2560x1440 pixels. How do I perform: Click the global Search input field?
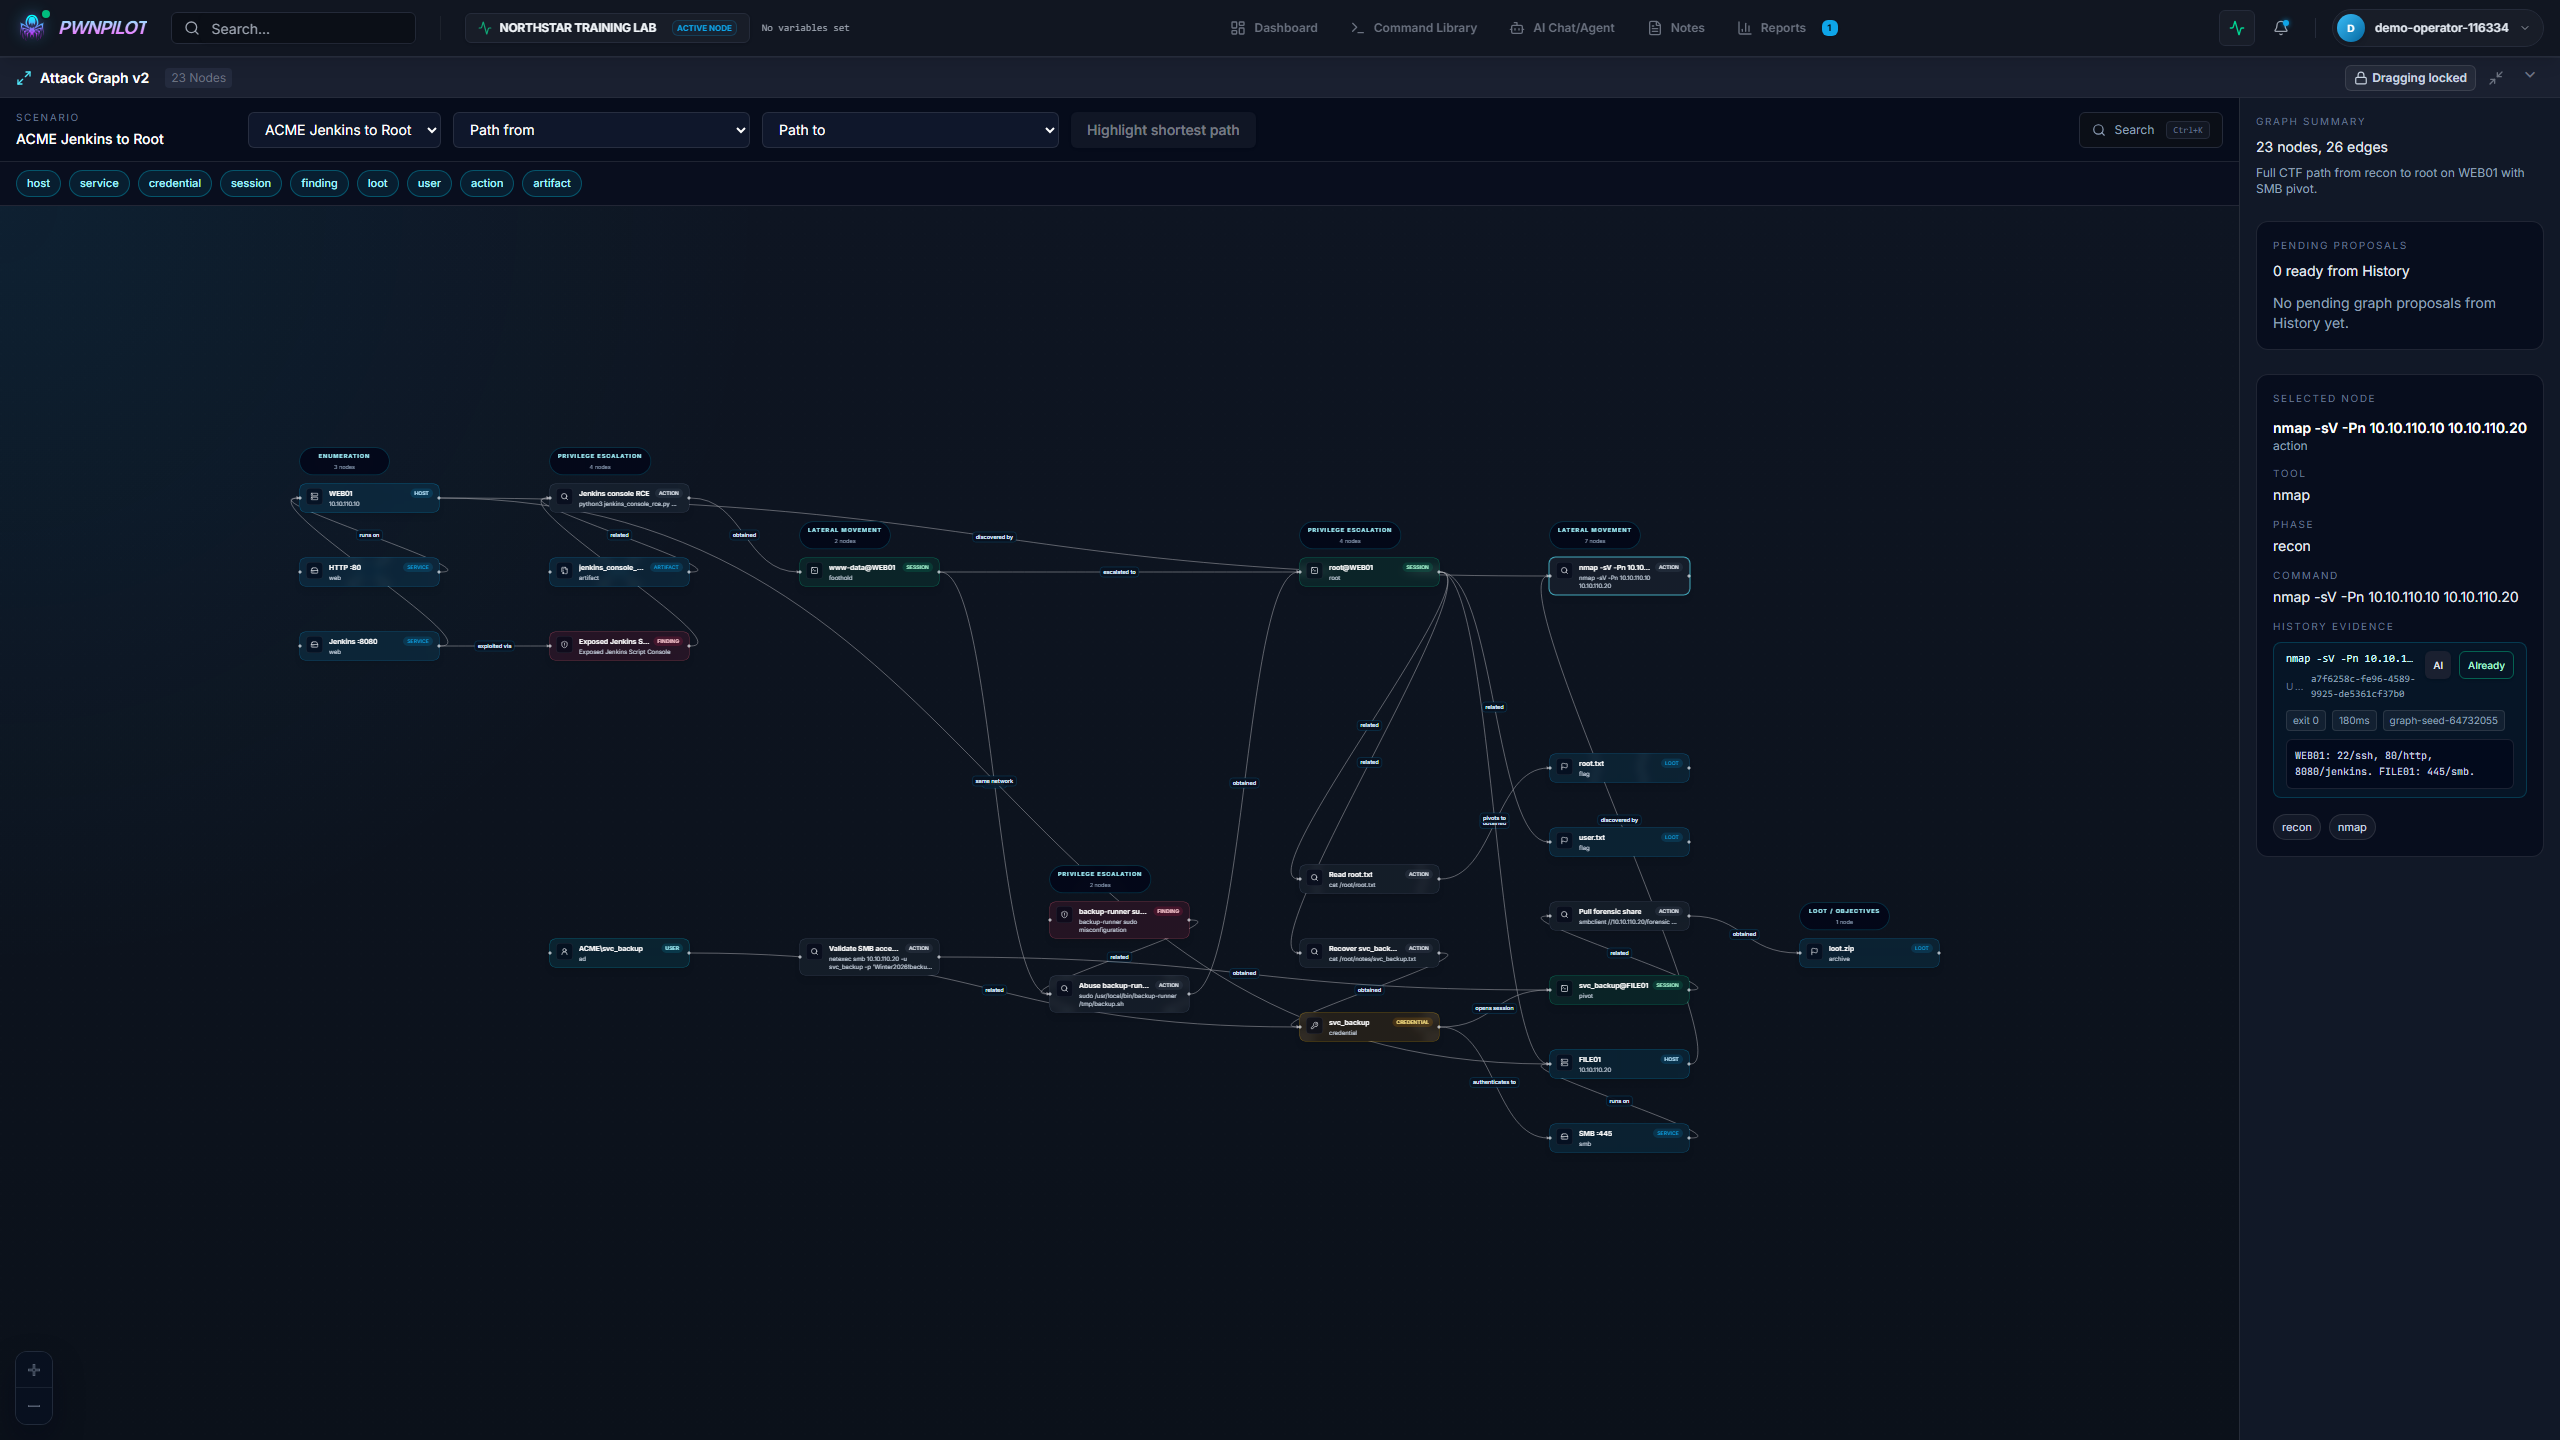(293, 28)
